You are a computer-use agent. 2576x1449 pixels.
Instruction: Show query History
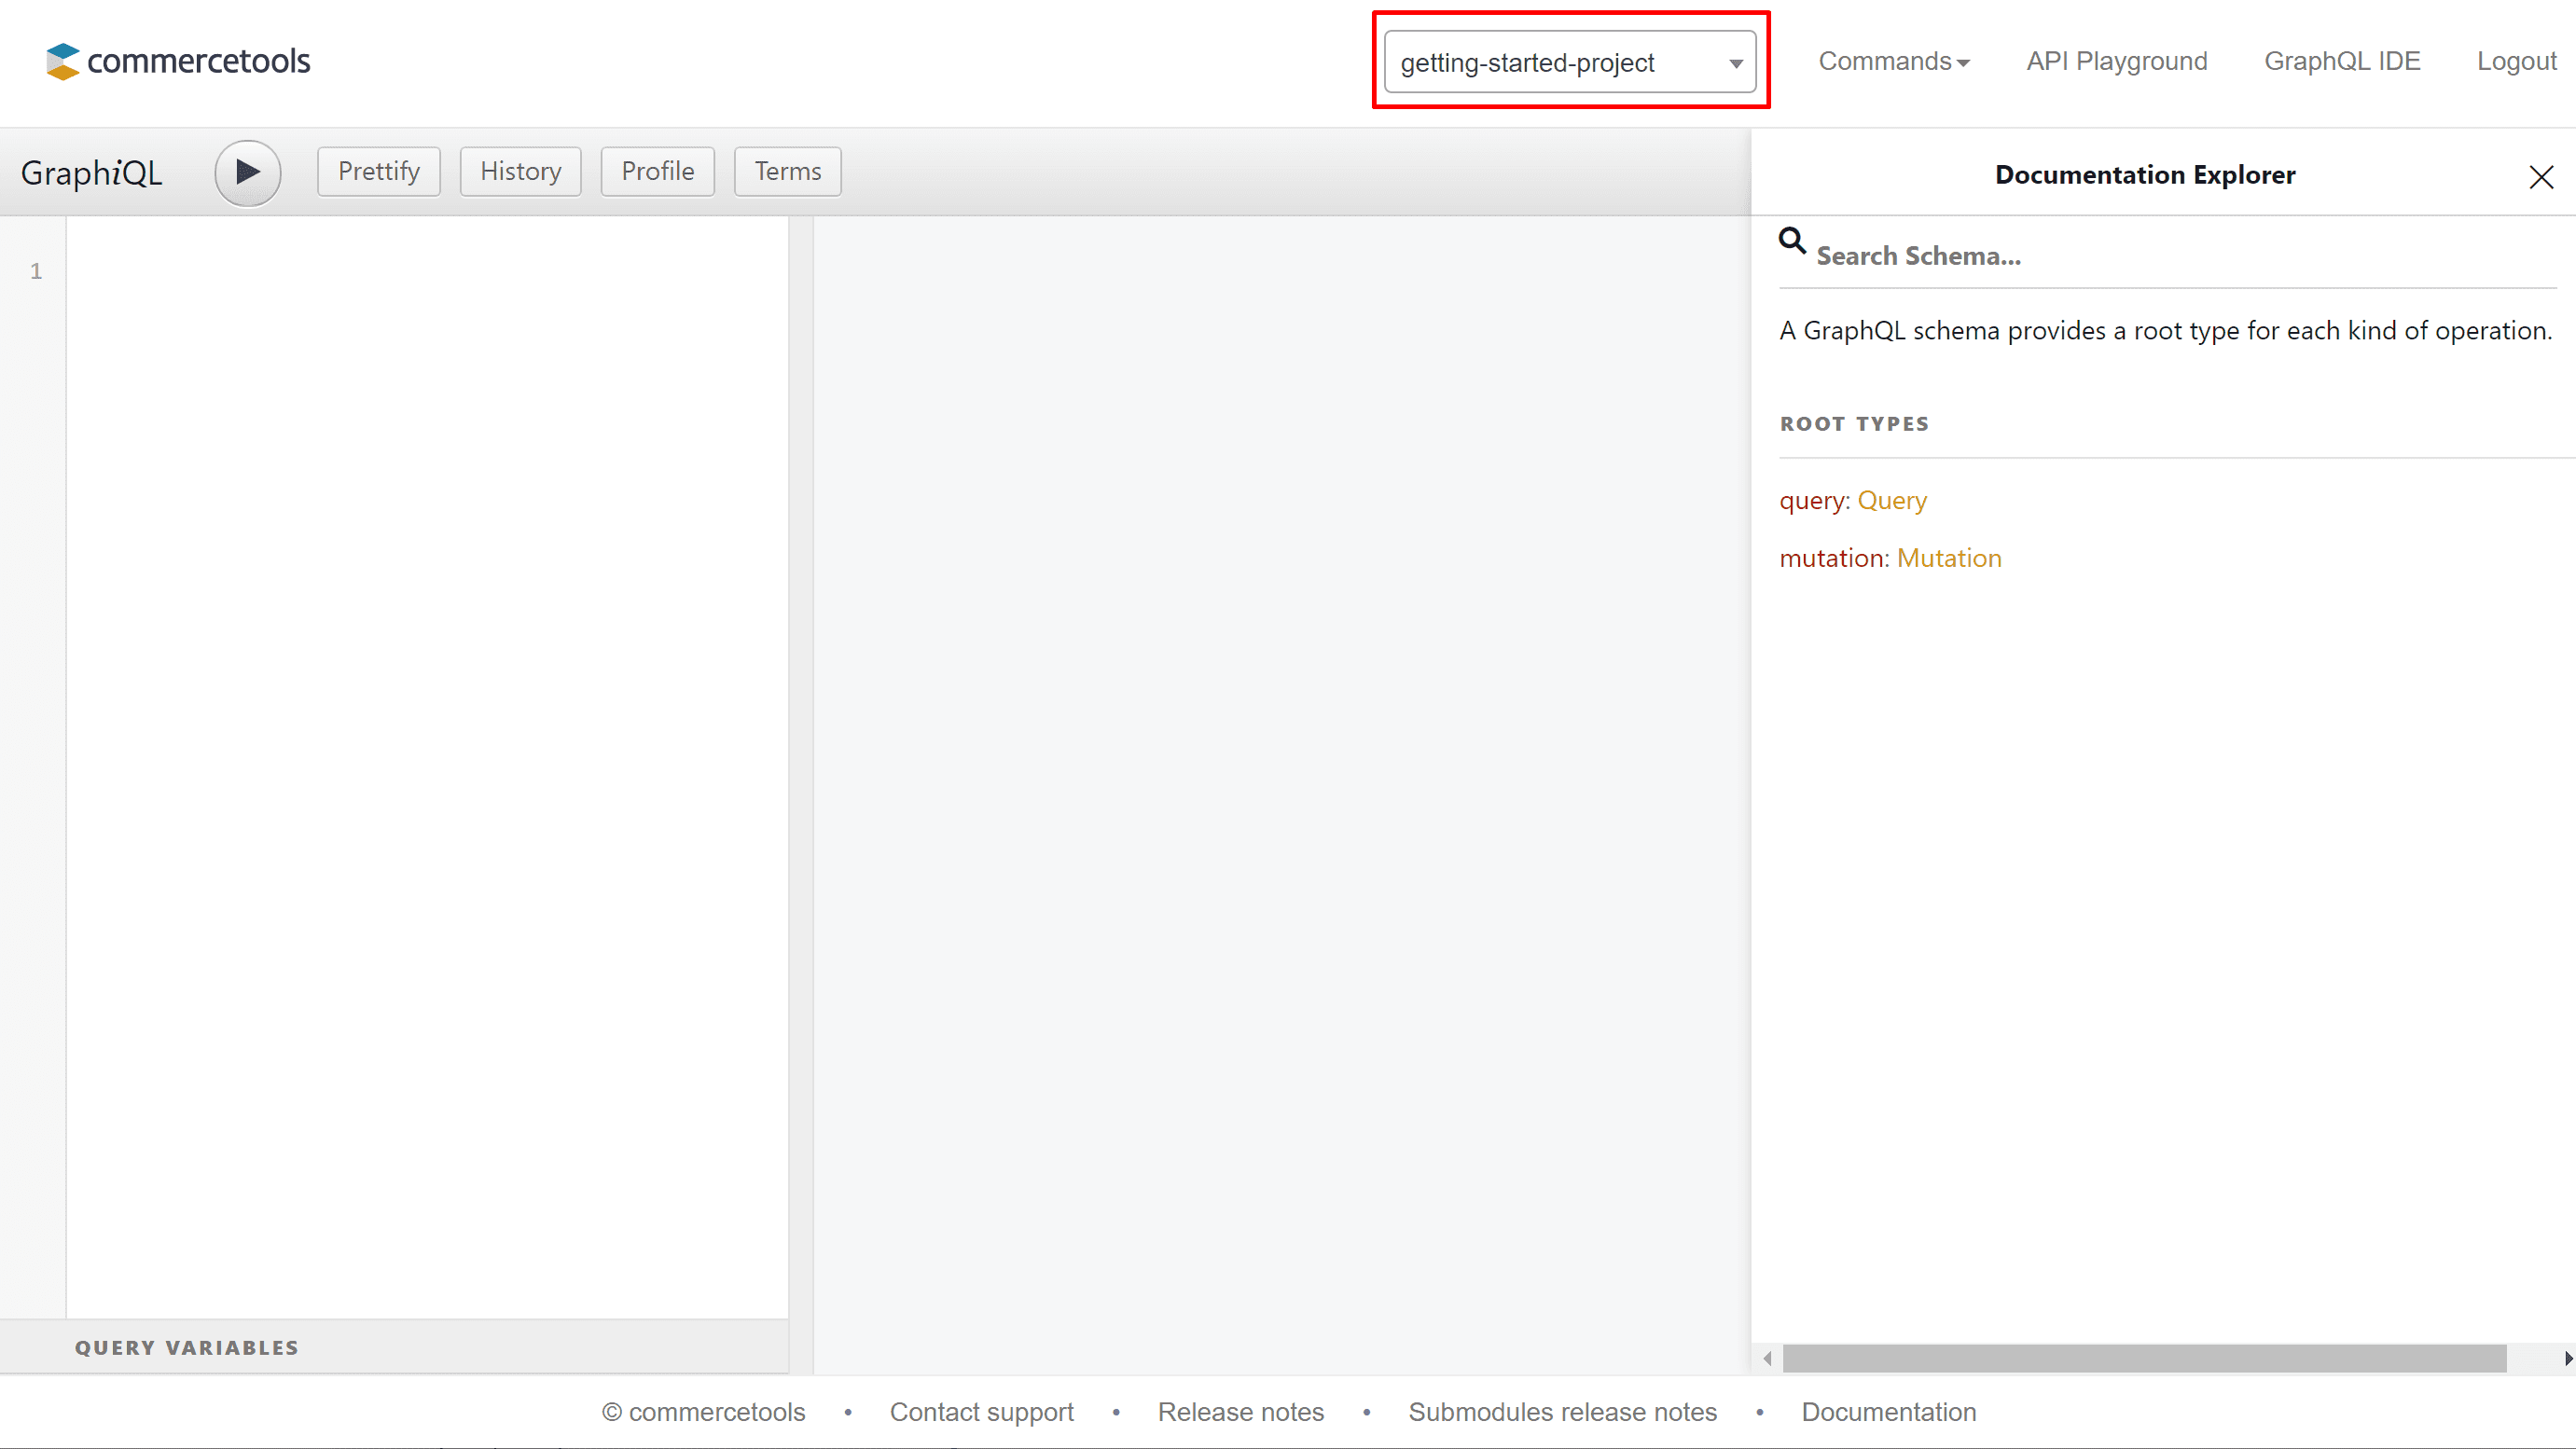tap(520, 171)
